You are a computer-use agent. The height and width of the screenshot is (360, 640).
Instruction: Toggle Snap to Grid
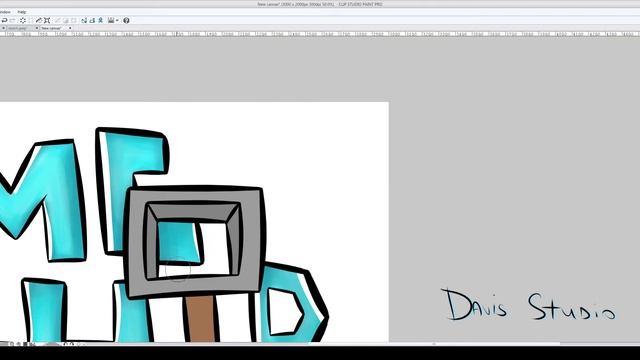(100, 20)
